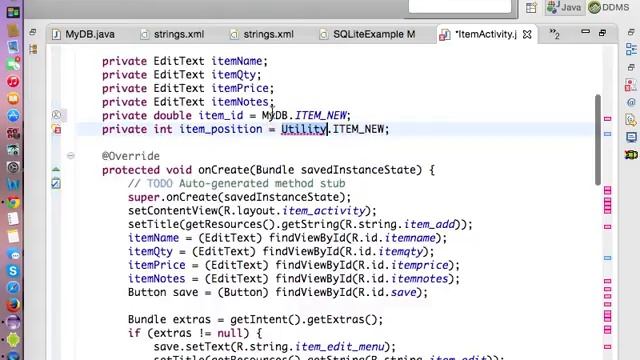The width and height of the screenshot is (640, 360).
Task: Open Firefox from the Dock
Action: point(13,305)
